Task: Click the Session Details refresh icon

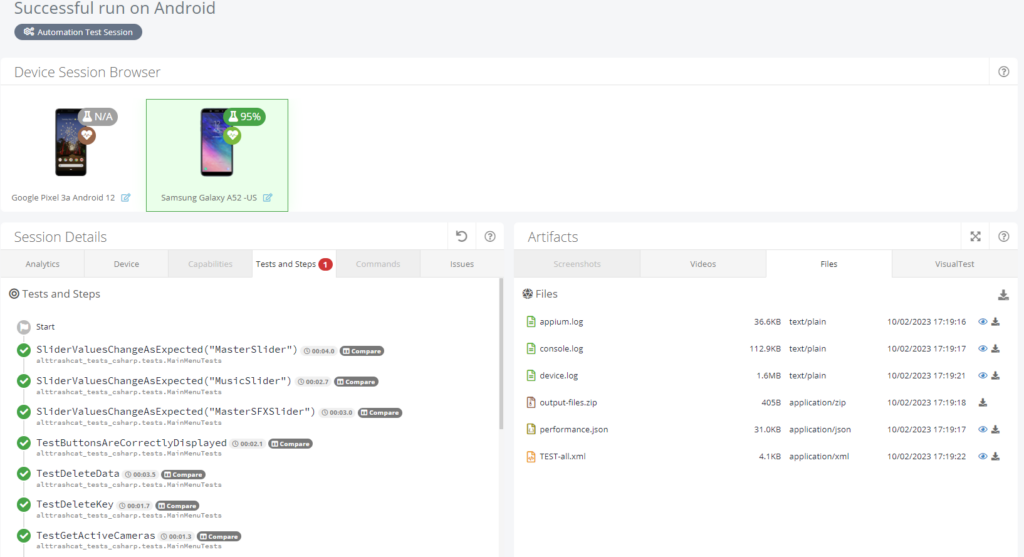Action: 462,236
